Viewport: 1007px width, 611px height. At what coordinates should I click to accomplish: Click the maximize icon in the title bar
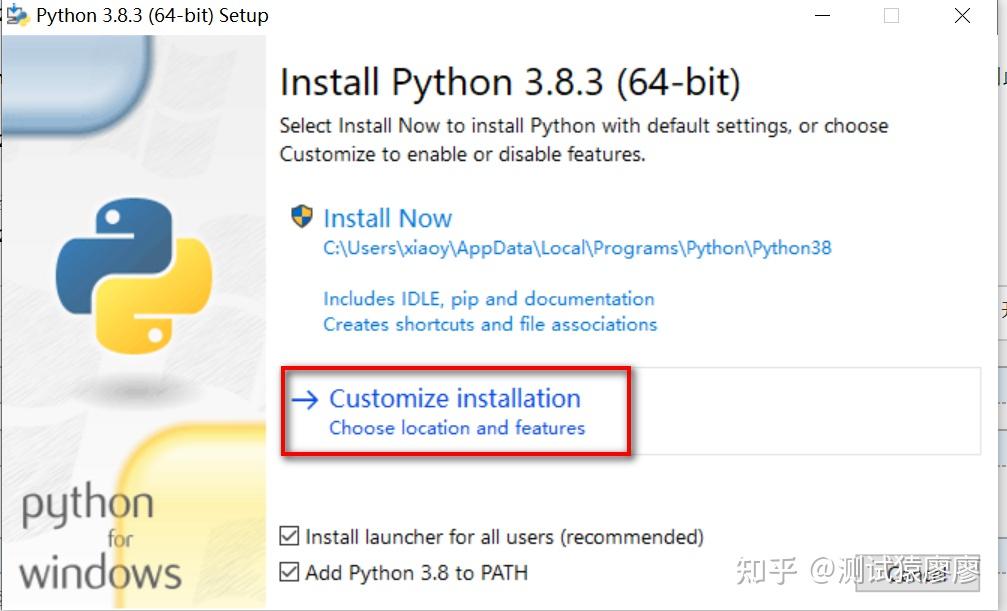tap(891, 15)
